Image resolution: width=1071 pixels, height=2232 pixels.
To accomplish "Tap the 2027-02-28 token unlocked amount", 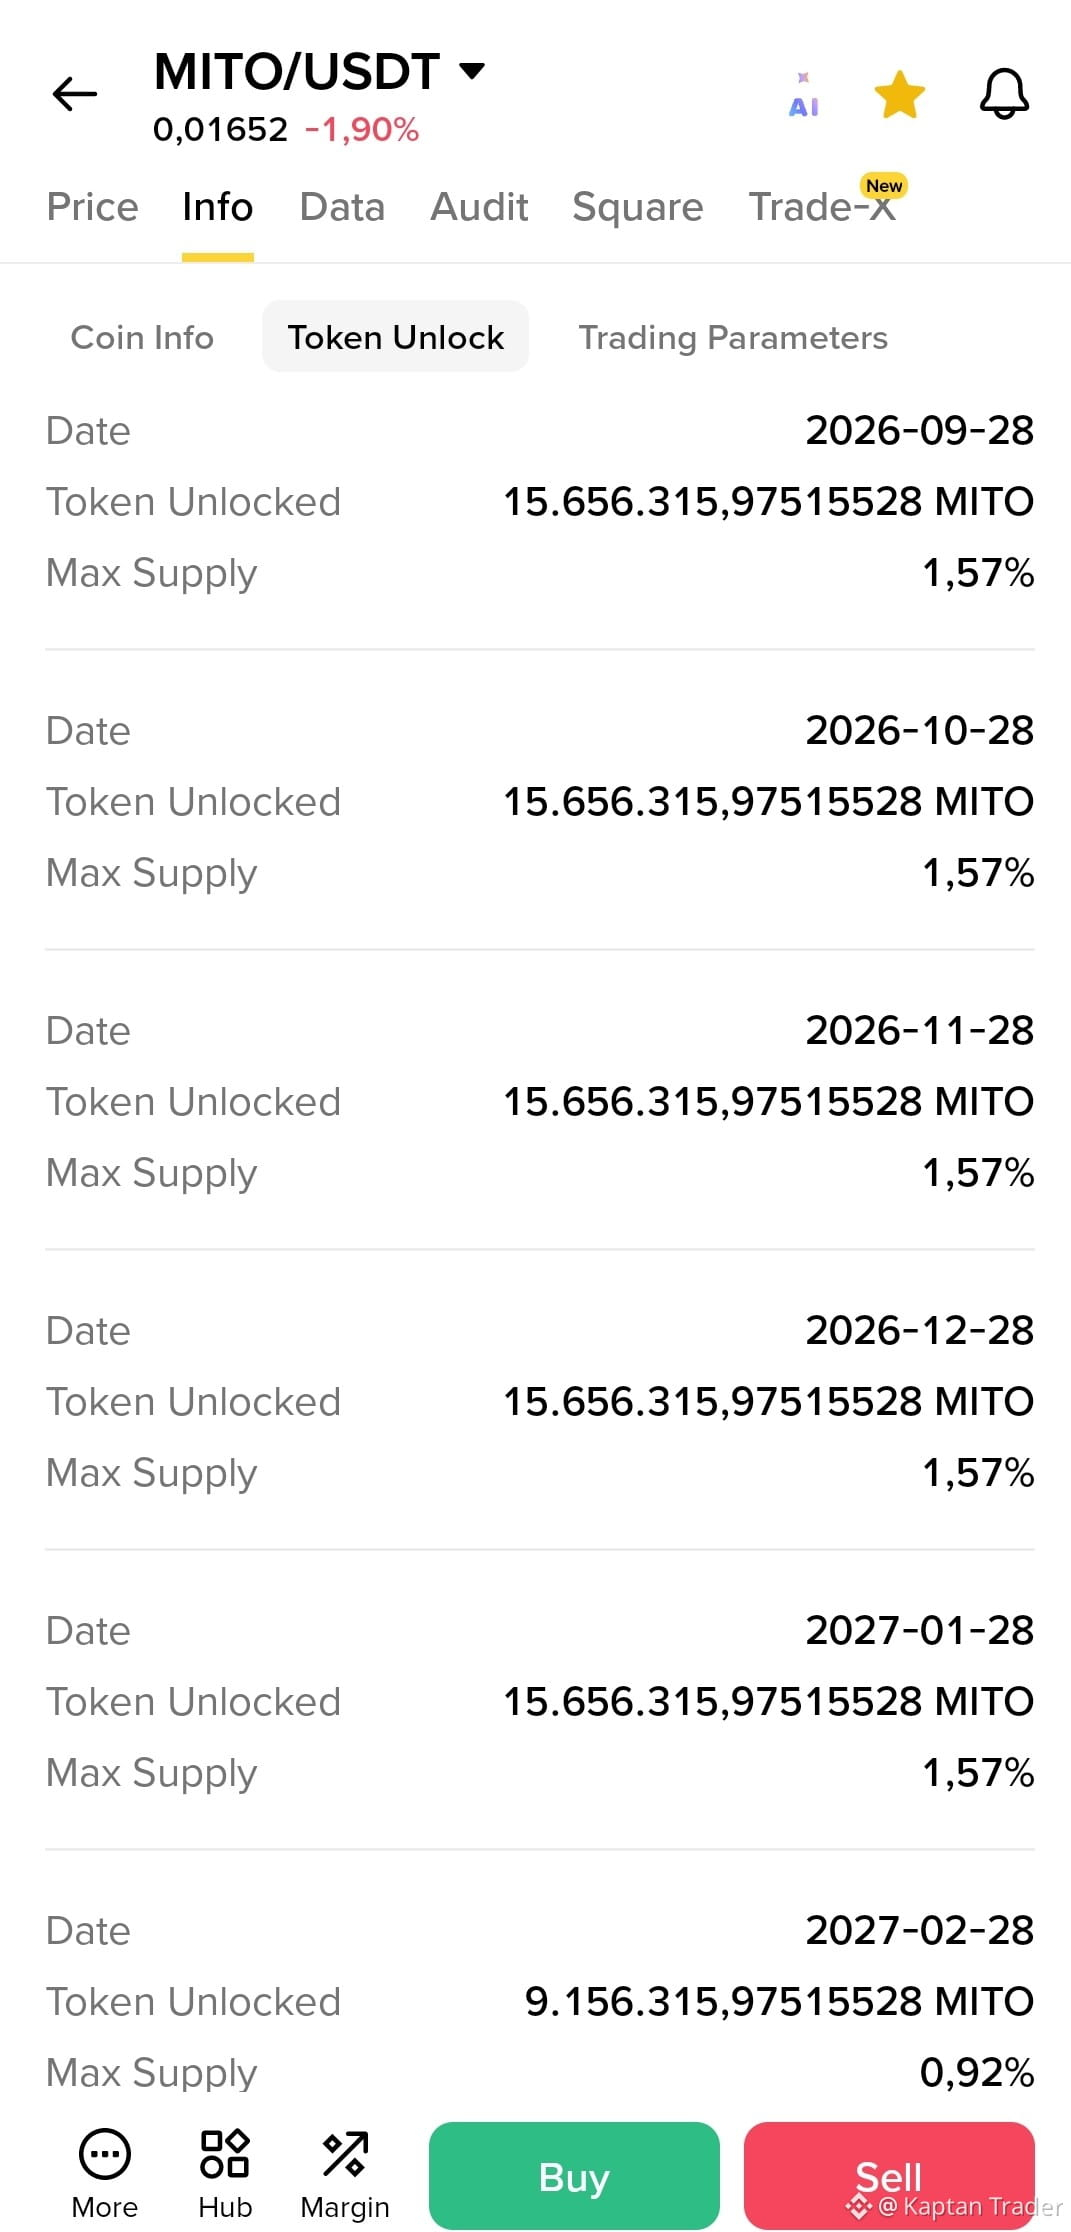I will (x=780, y=2001).
